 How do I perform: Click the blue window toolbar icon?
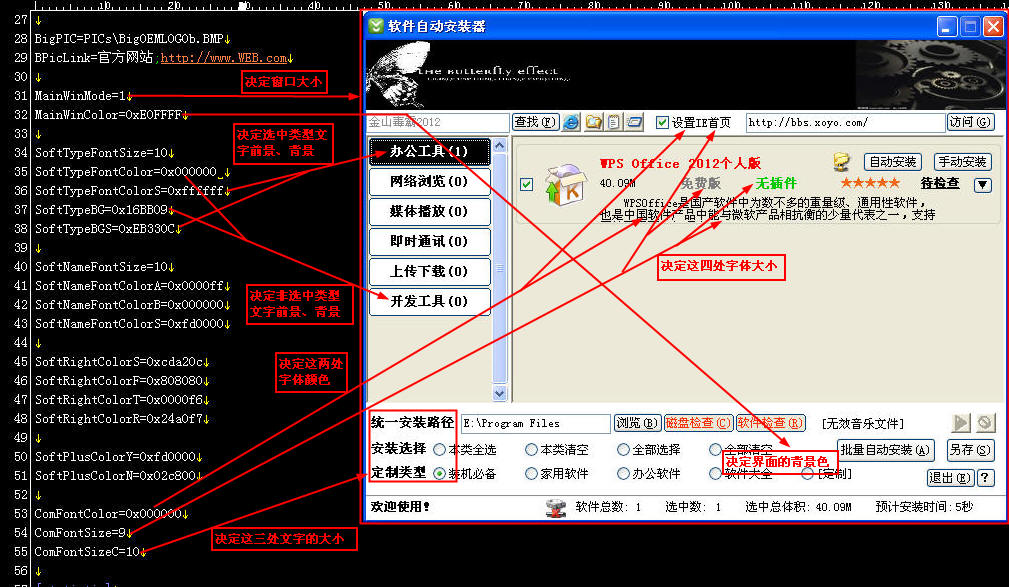pos(634,122)
